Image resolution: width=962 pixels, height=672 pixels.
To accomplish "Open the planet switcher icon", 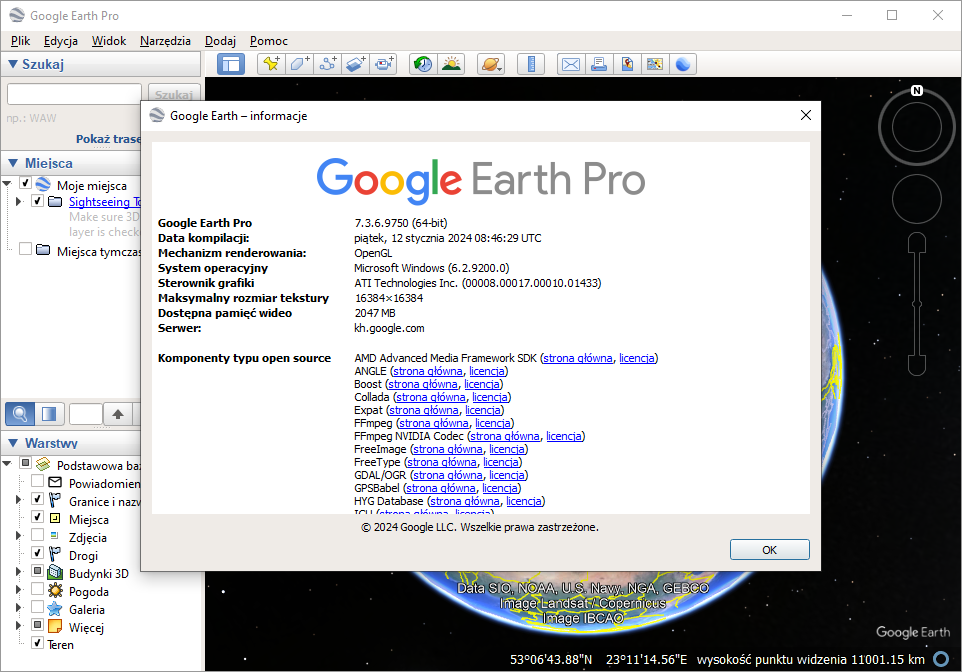I will click(491, 64).
